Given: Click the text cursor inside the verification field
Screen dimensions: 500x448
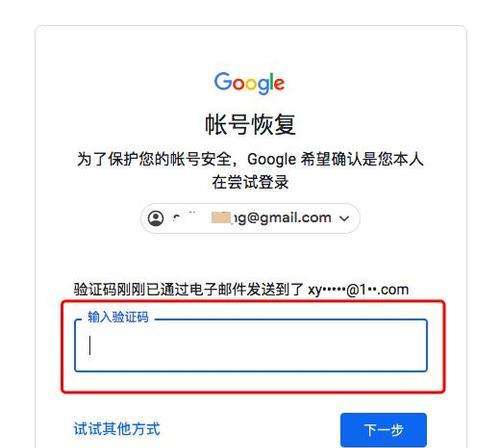Looking at the screenshot, I should (x=90, y=345).
